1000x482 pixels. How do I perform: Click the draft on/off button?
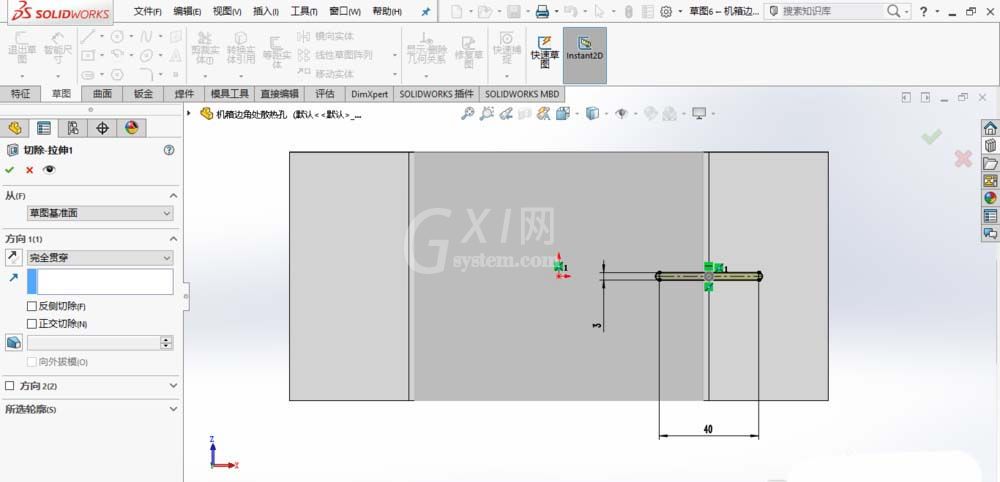coord(13,342)
